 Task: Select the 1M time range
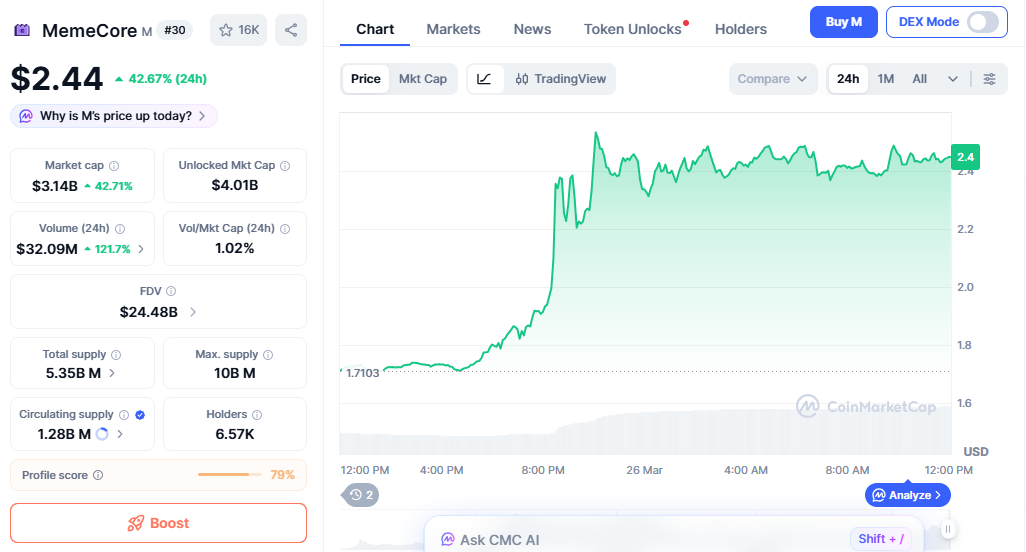pos(886,79)
